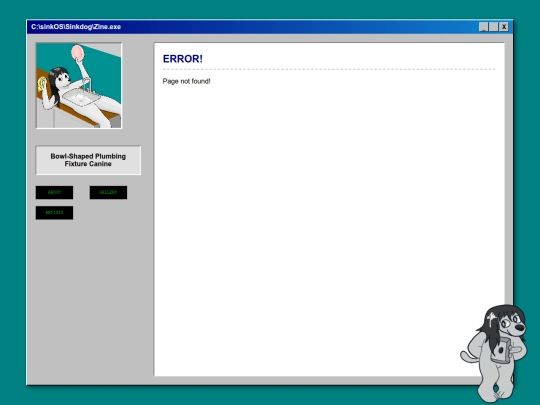Go to the ARTISTS page button

pyautogui.click(x=54, y=213)
